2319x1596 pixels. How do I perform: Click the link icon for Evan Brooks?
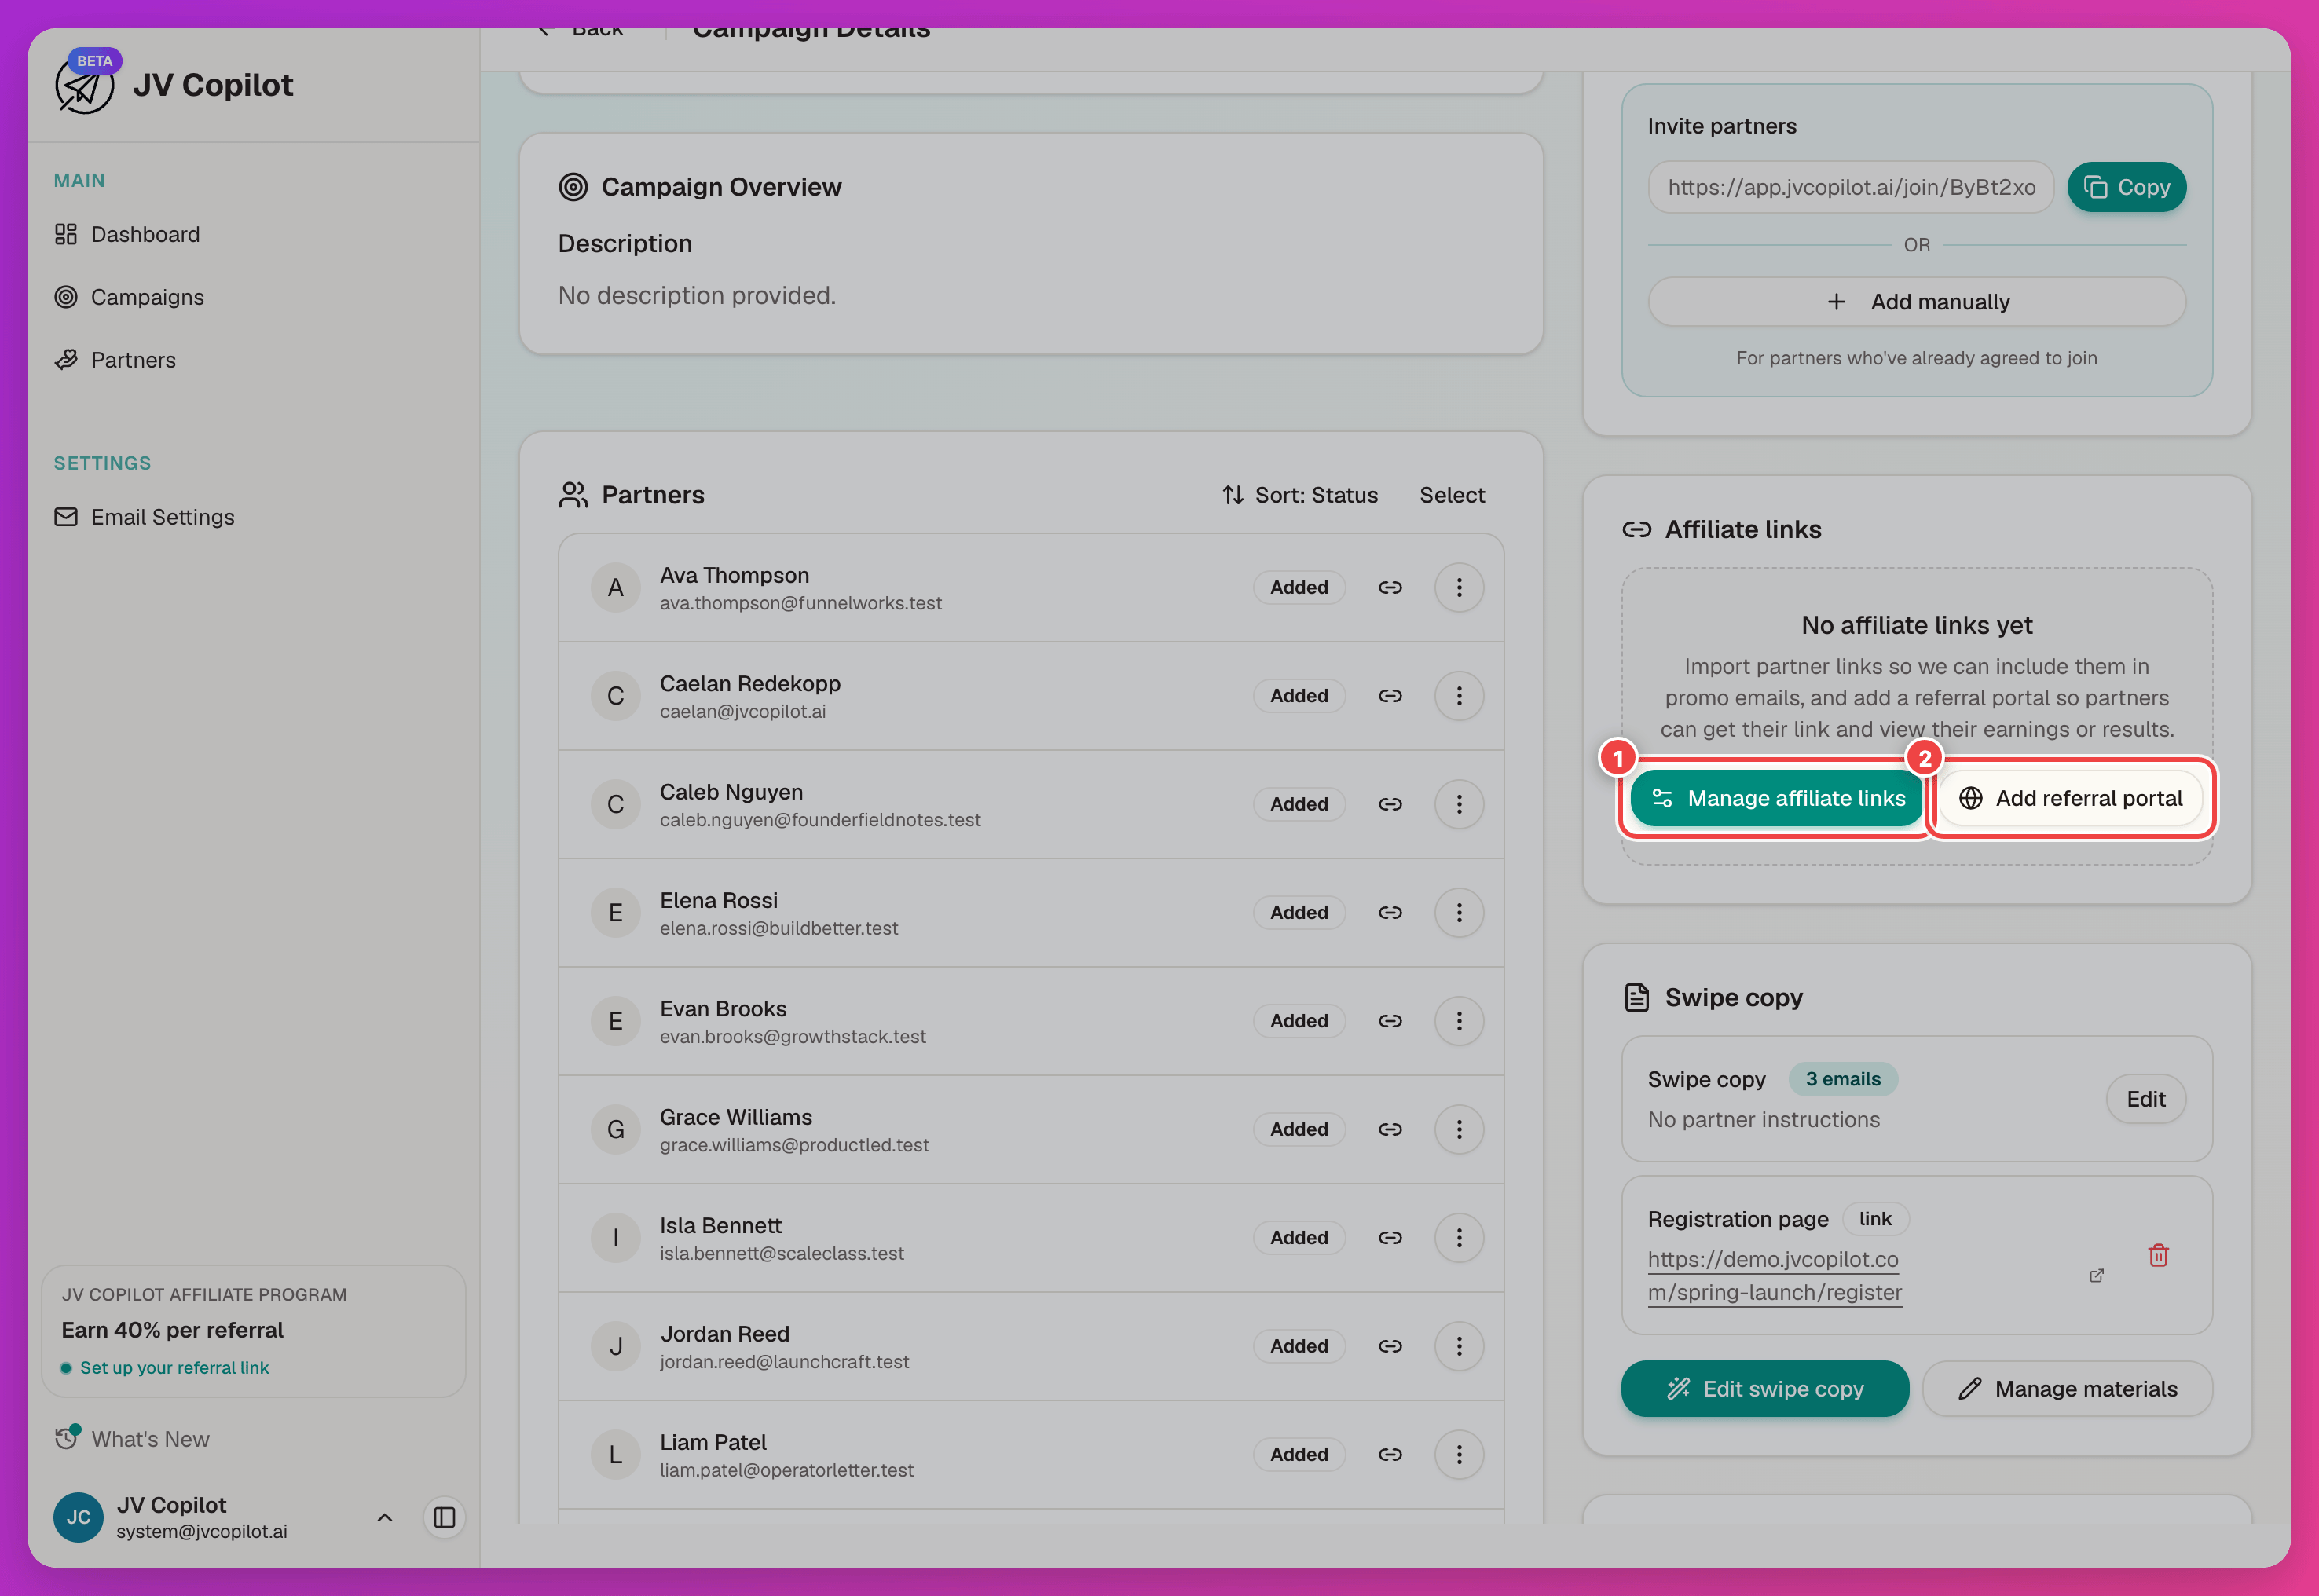tap(1390, 1021)
